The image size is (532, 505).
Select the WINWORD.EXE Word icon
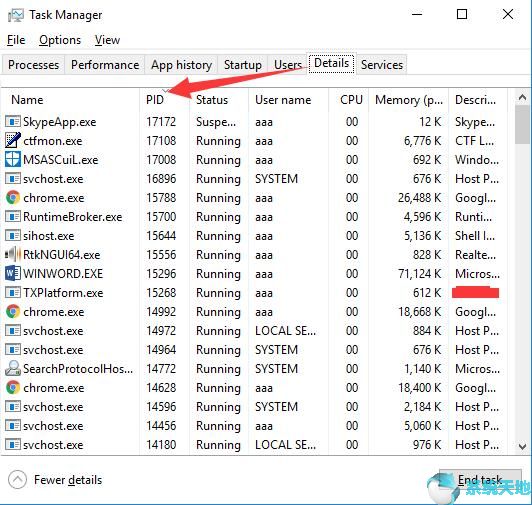[13, 273]
